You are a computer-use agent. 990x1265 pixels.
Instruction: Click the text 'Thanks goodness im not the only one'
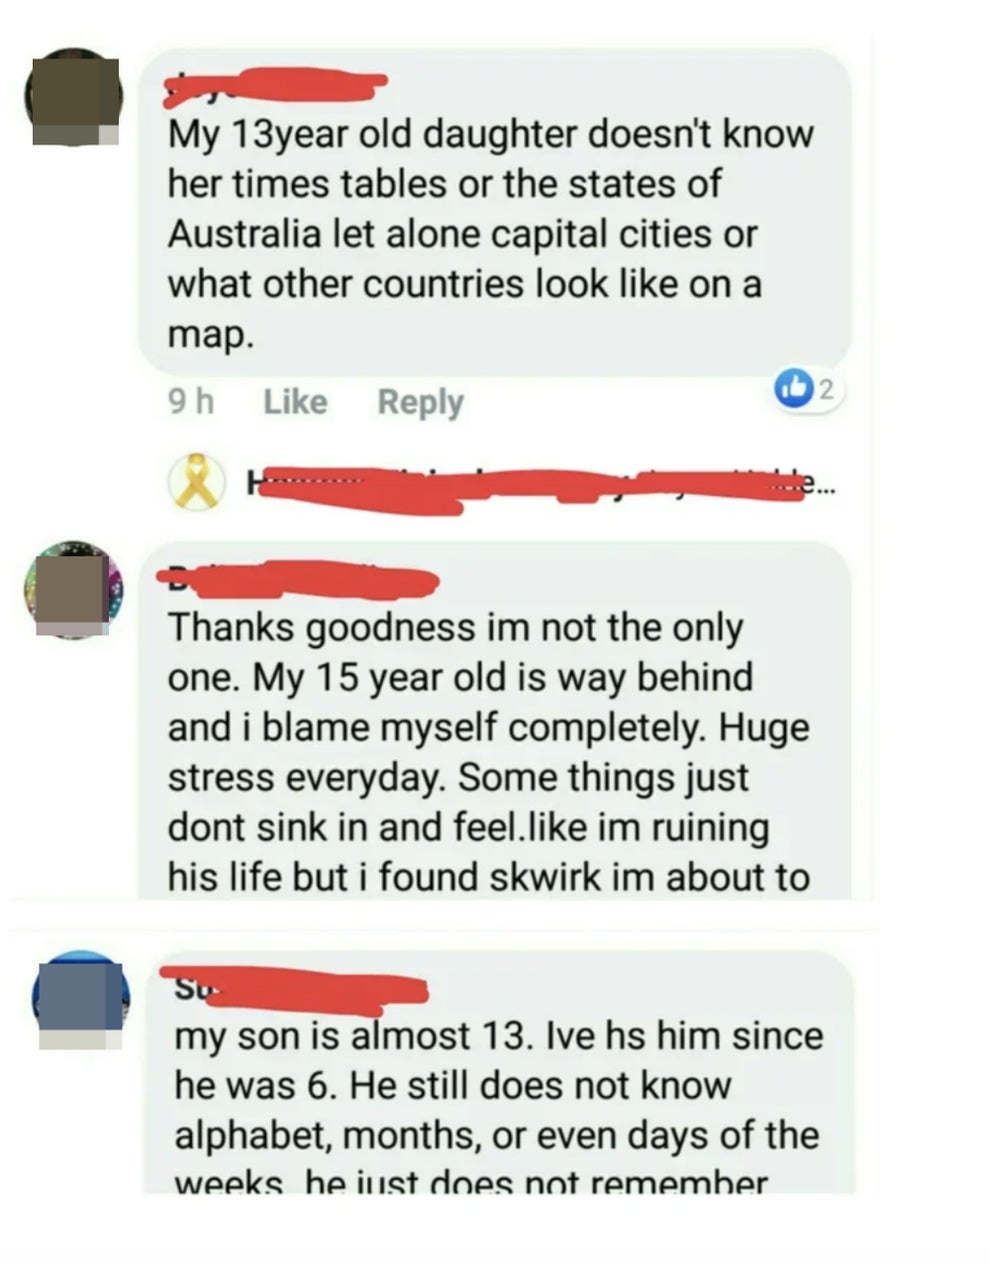pyautogui.click(x=455, y=652)
